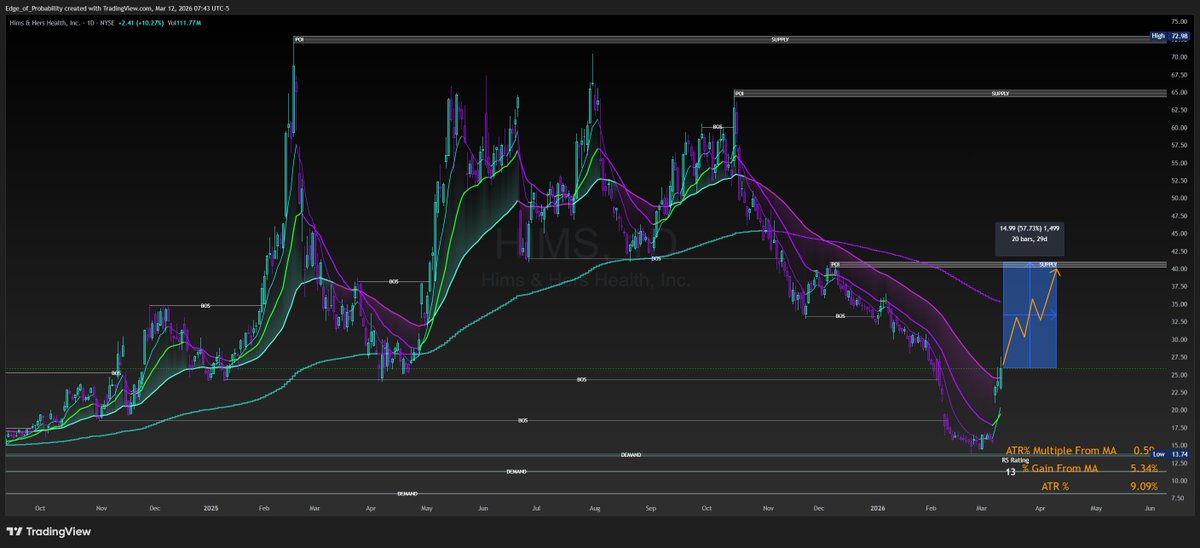Click the 'Jul' label on time axis
1200x548 pixels.
tap(537, 508)
